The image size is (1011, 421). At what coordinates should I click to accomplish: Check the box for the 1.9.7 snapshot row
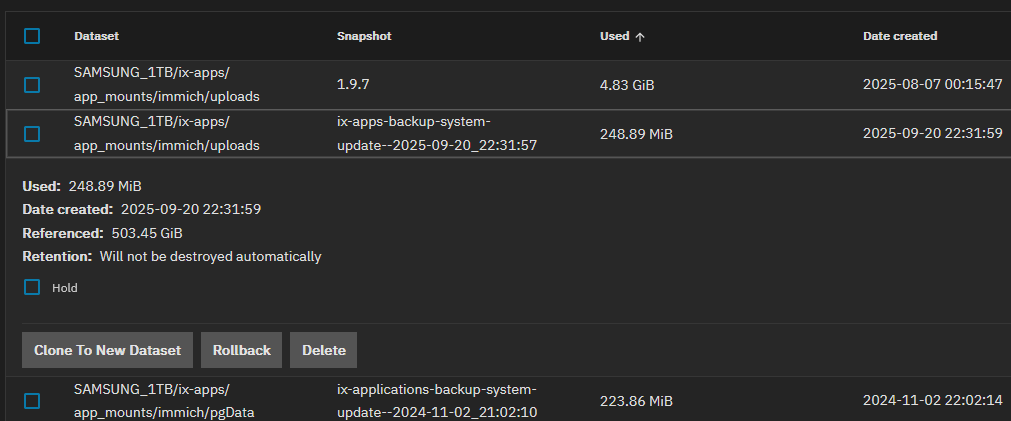tap(32, 85)
